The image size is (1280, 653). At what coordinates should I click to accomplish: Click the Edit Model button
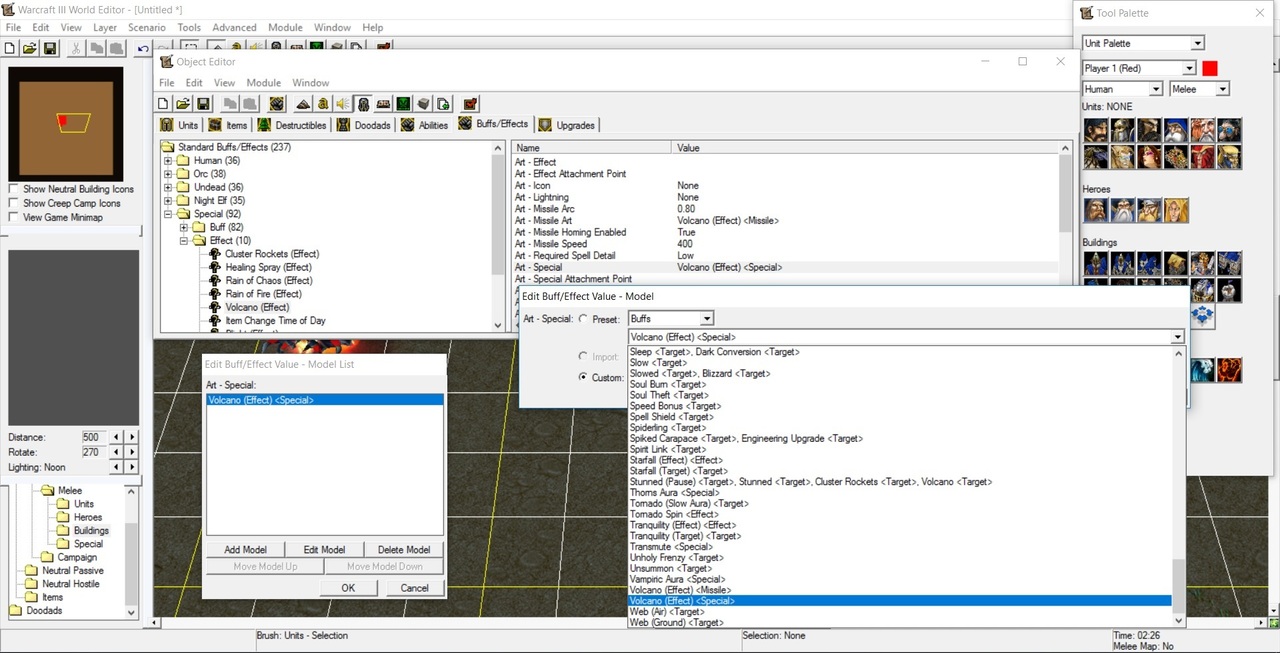click(324, 550)
